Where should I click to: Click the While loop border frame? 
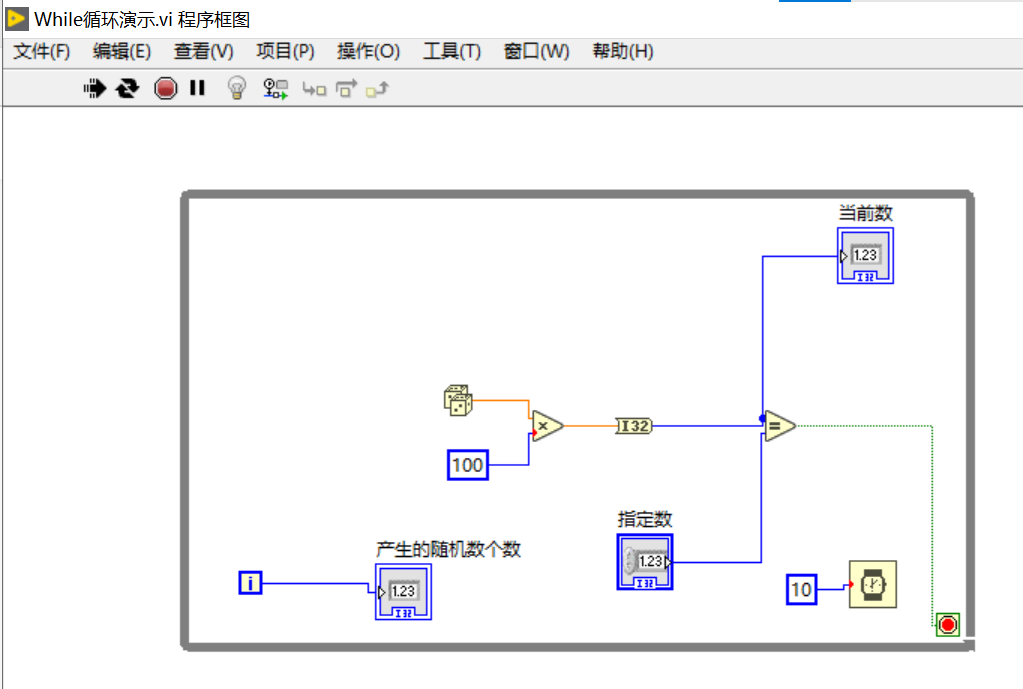coord(577,194)
